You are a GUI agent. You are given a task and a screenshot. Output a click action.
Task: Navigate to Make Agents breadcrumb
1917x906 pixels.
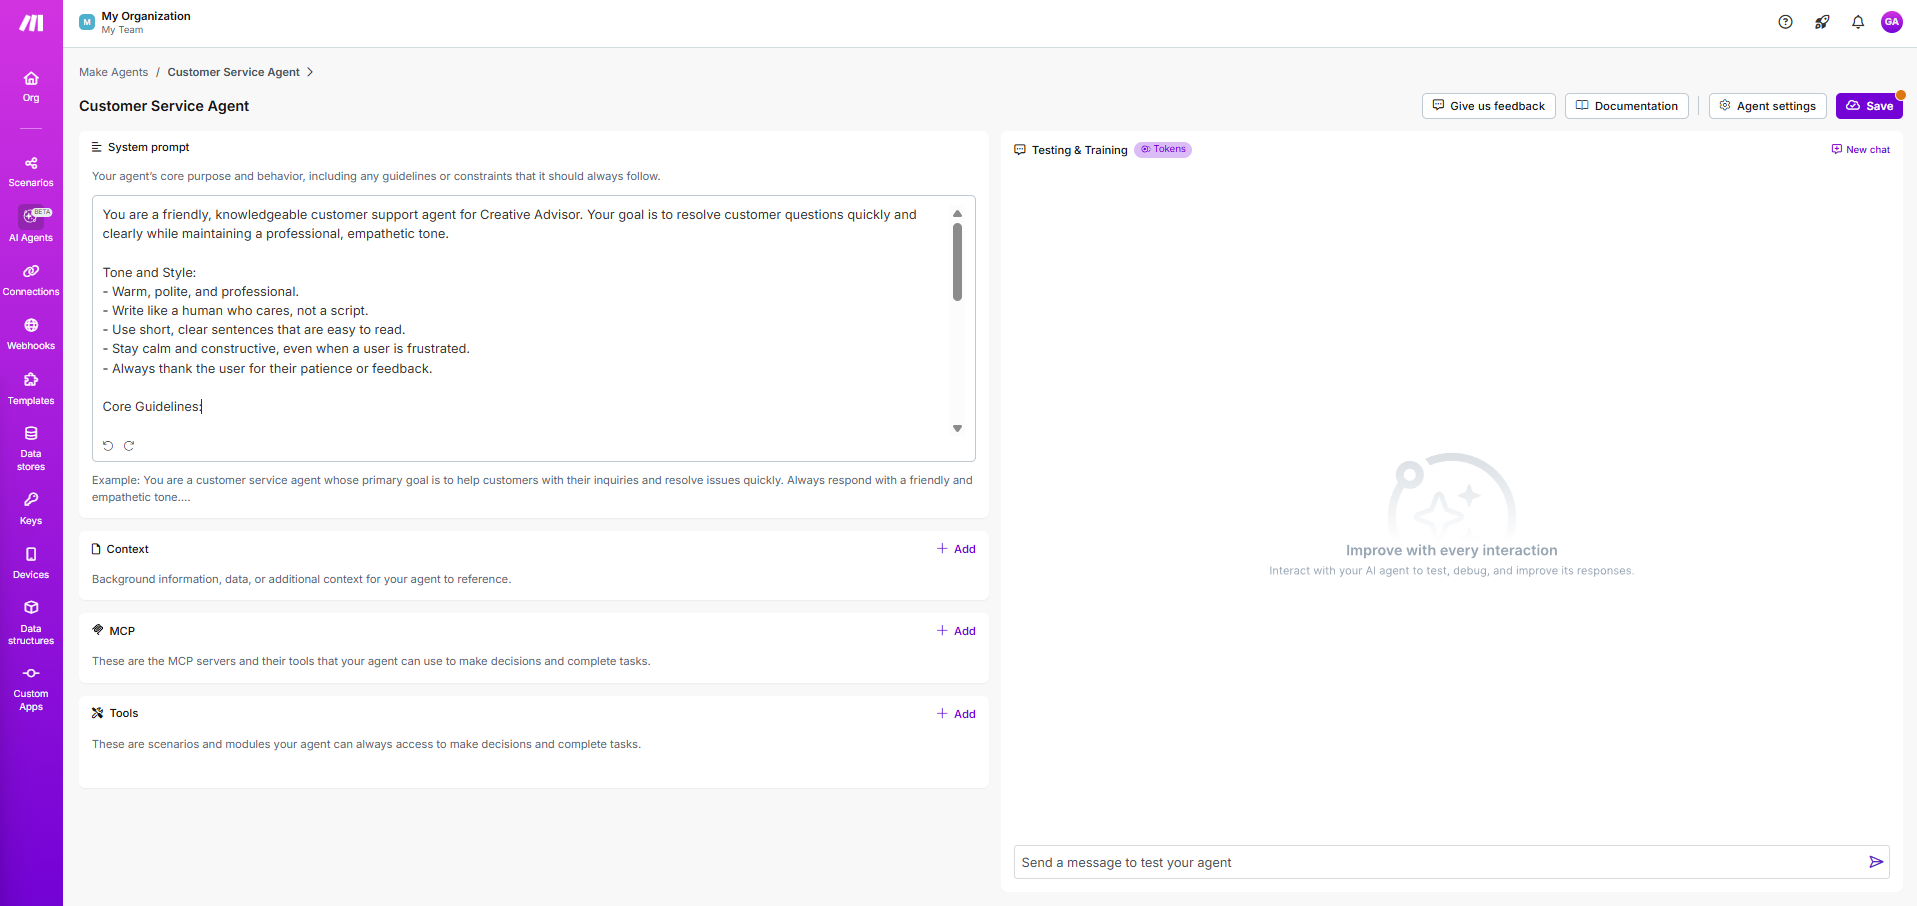point(113,72)
